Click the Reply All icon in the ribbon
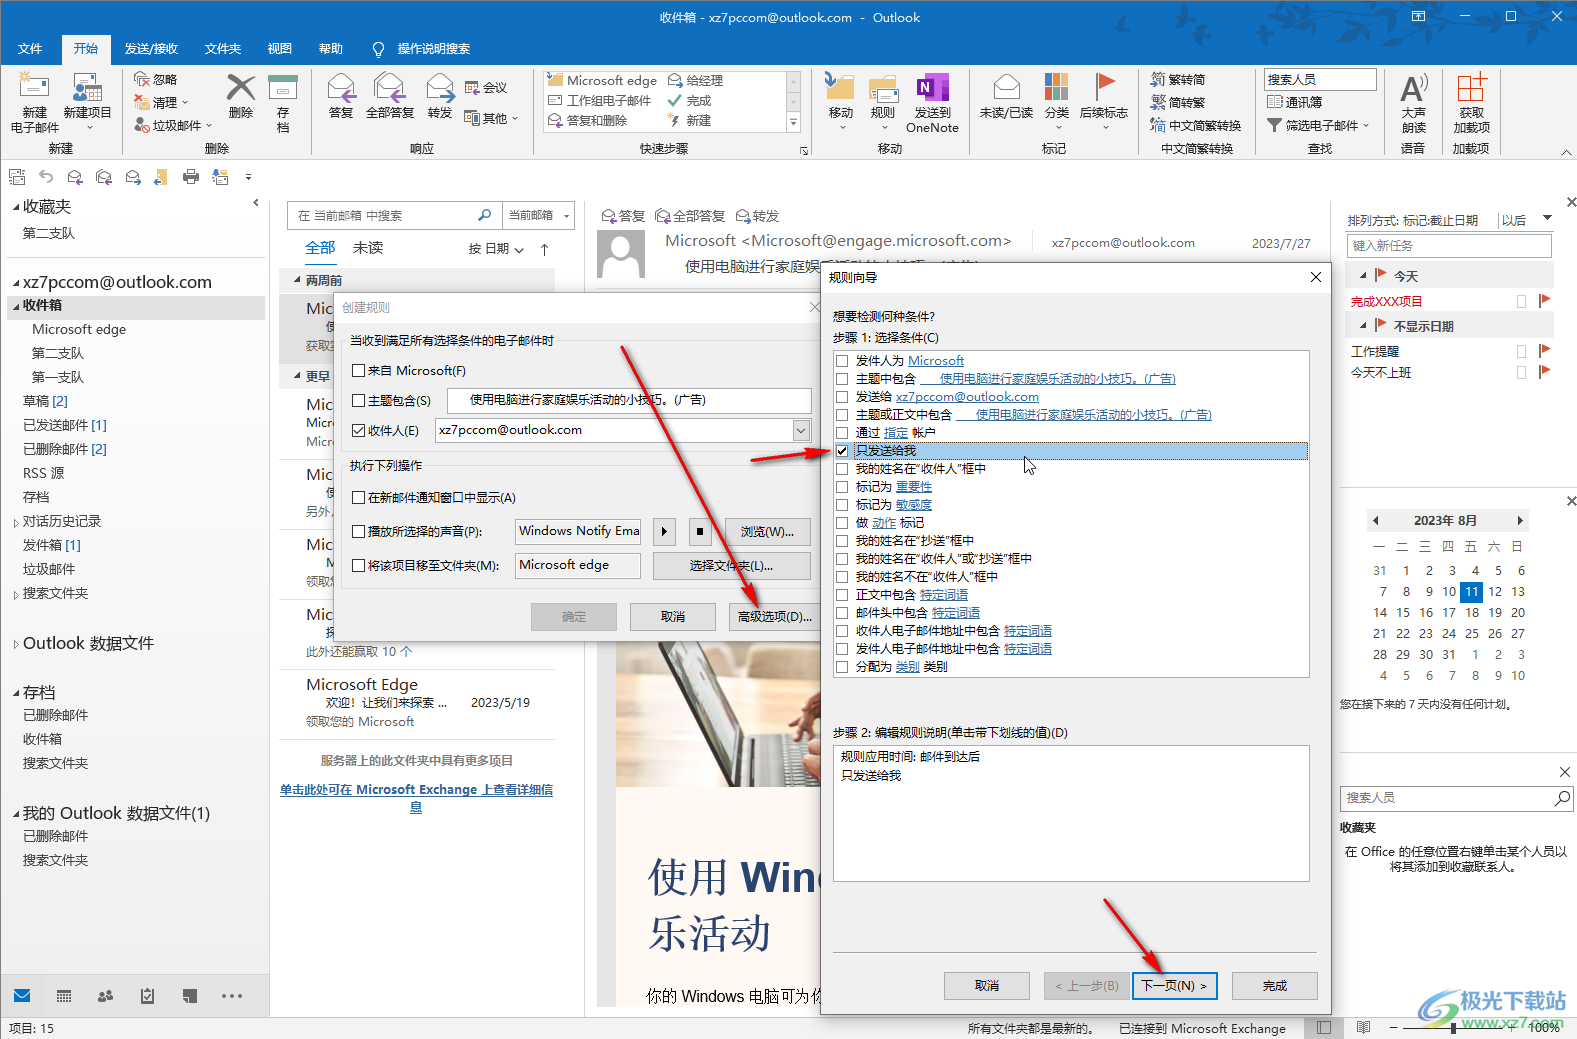The image size is (1577, 1039). [x=389, y=87]
